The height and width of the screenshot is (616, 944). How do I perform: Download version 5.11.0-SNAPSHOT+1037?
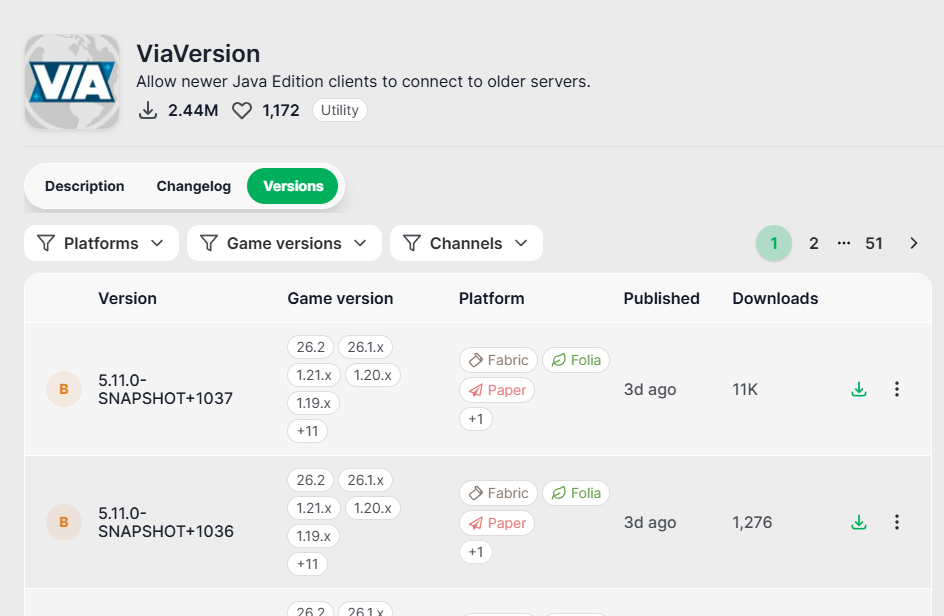coord(859,390)
